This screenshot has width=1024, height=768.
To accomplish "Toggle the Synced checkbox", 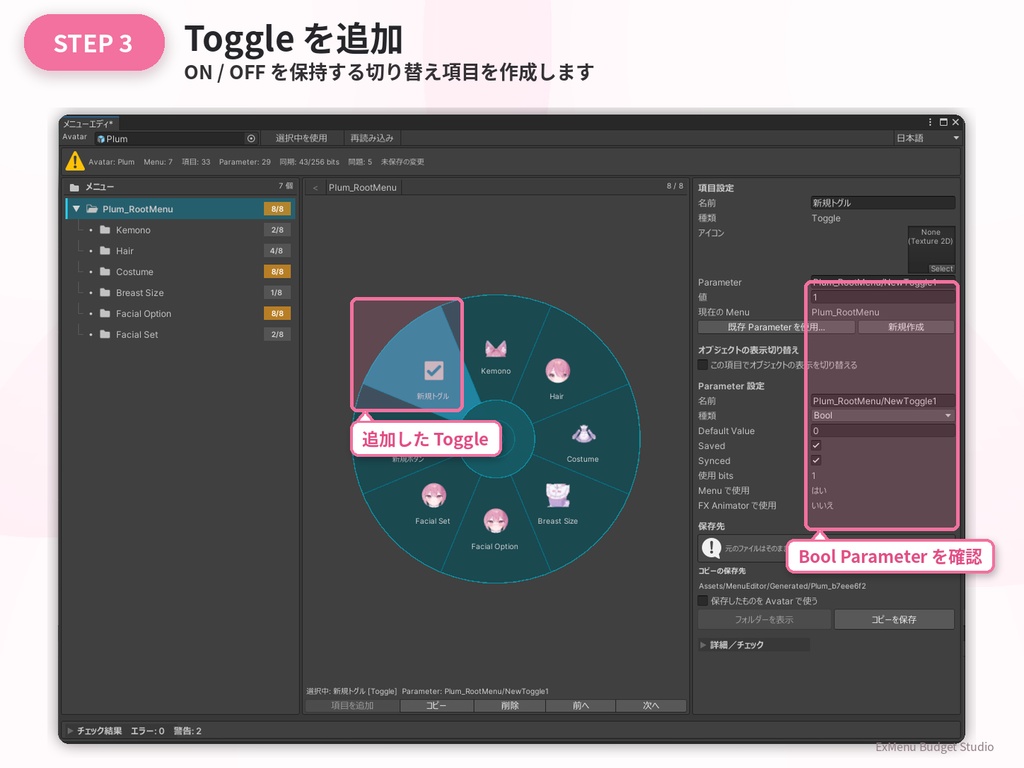I will pyautogui.click(x=816, y=460).
